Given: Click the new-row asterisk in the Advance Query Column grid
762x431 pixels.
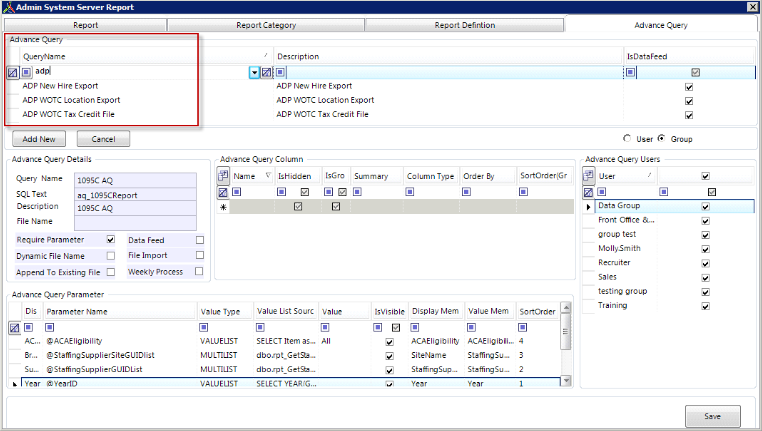Looking at the screenshot, I should [223, 207].
